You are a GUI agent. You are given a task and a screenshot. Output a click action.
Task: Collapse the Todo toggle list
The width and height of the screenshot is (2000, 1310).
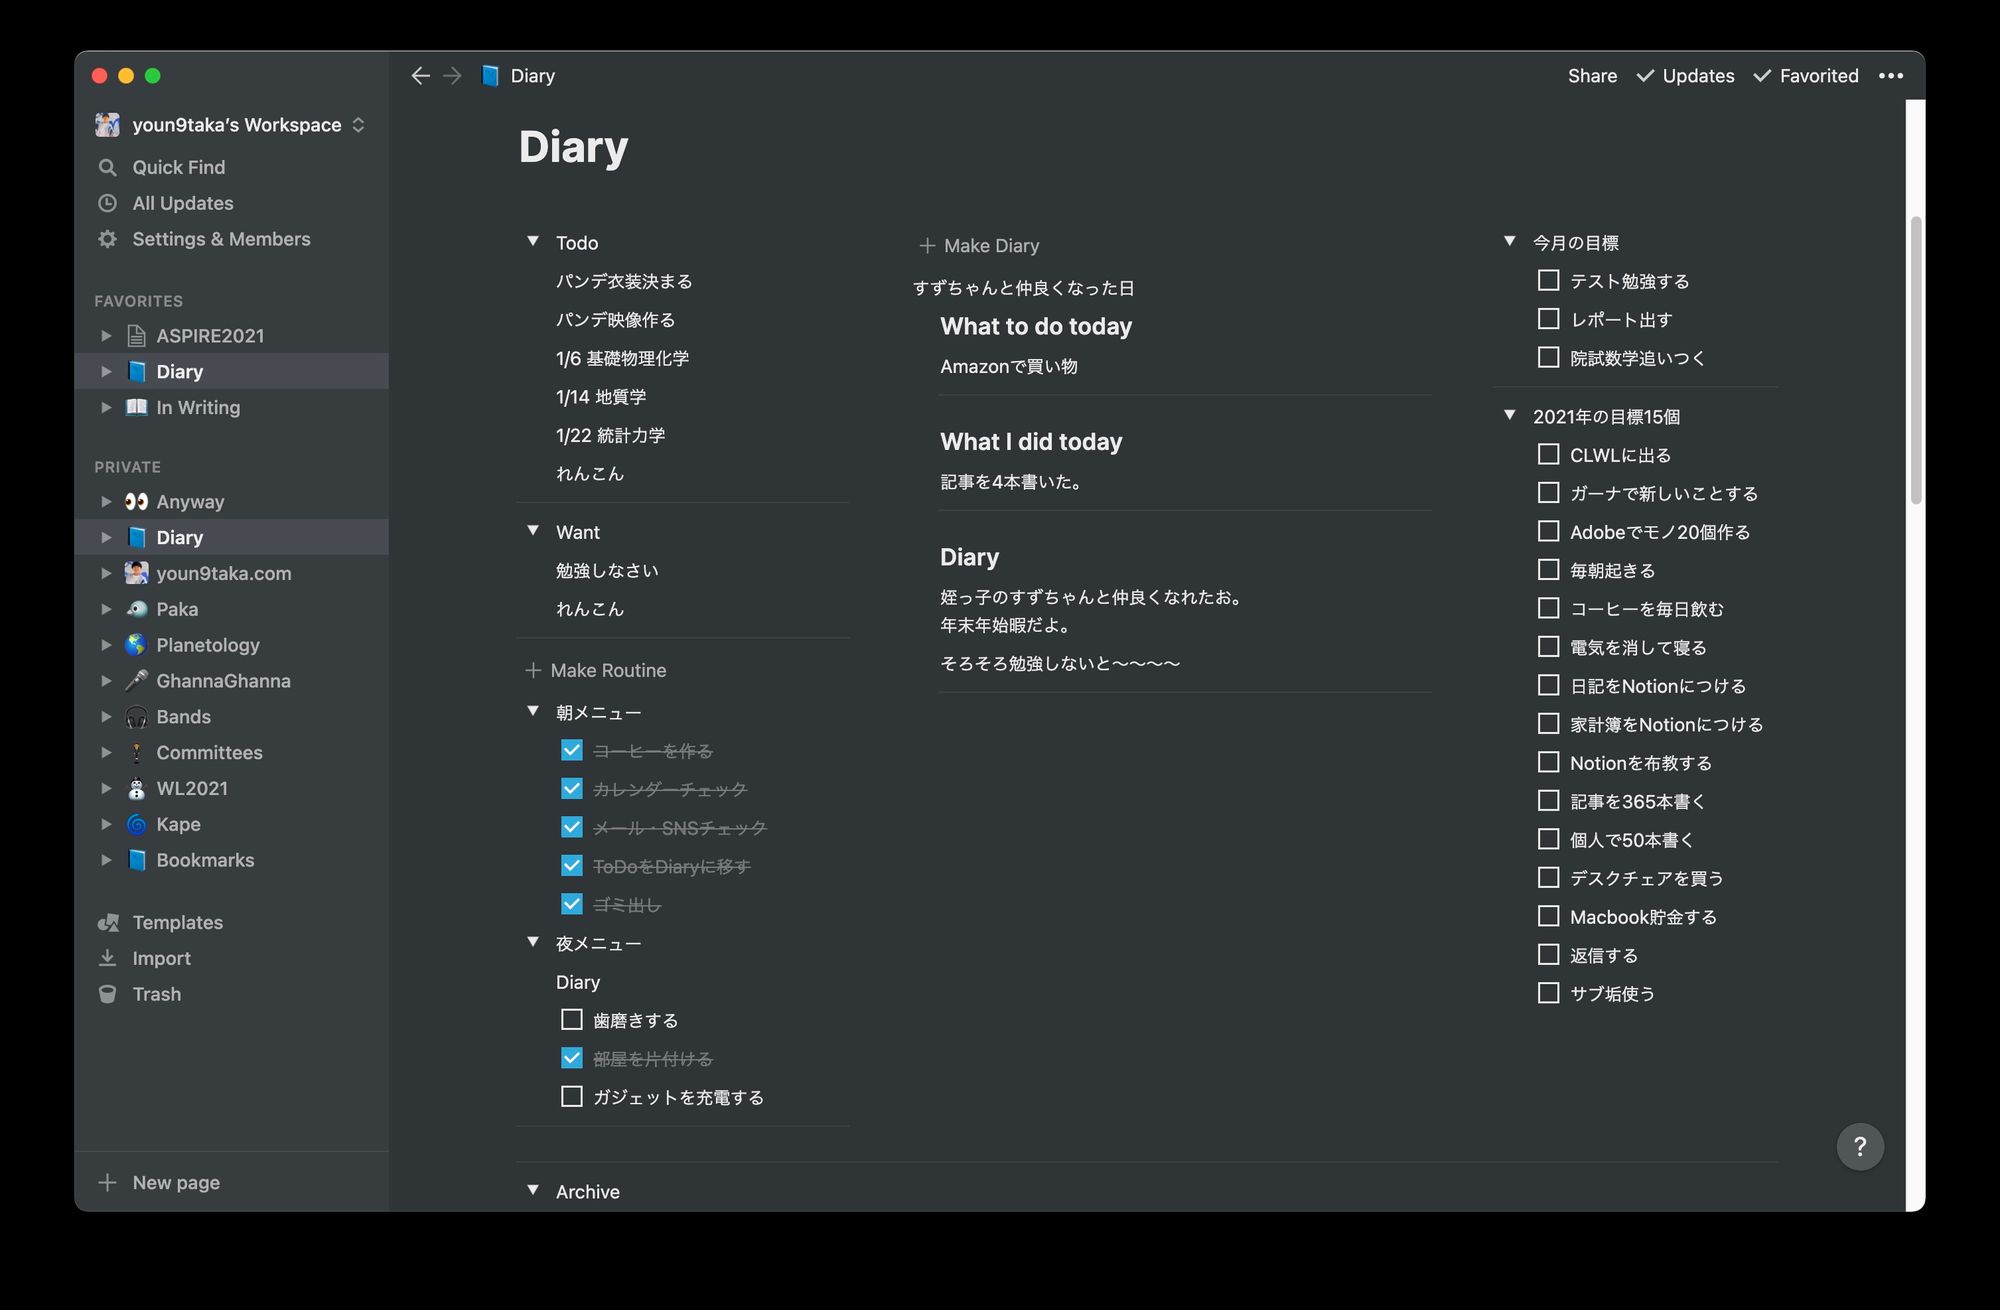533,241
